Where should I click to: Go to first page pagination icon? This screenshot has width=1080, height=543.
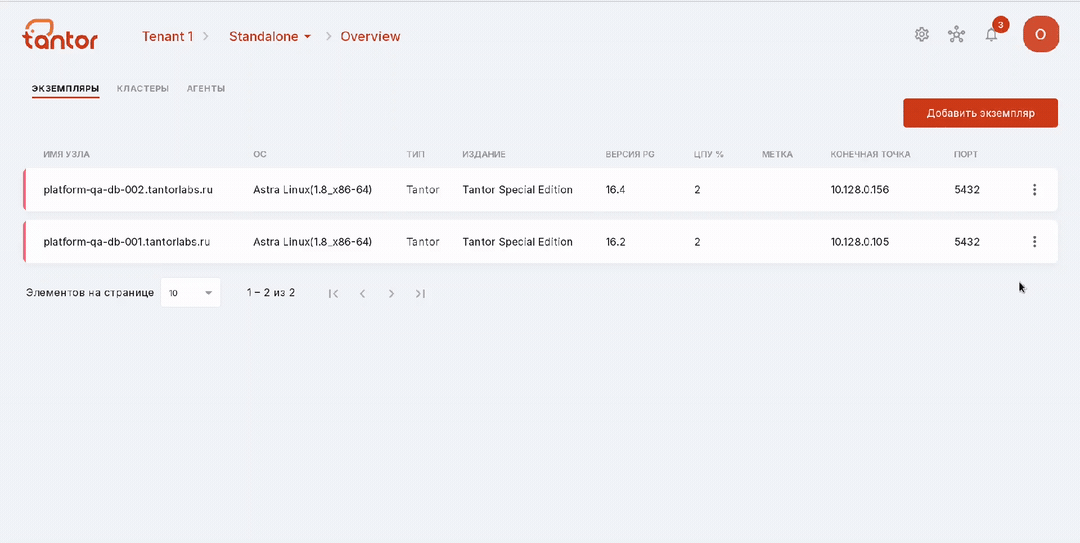333,294
